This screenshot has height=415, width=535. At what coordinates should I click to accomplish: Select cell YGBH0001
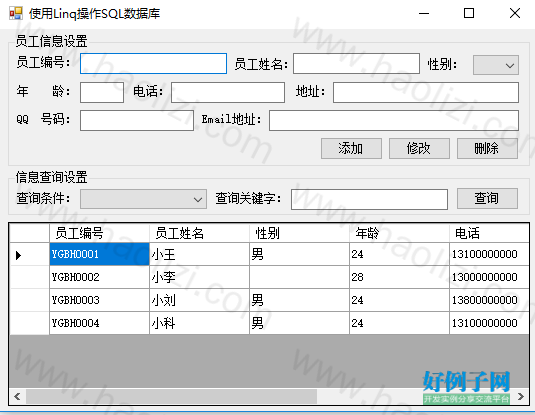[99, 254]
